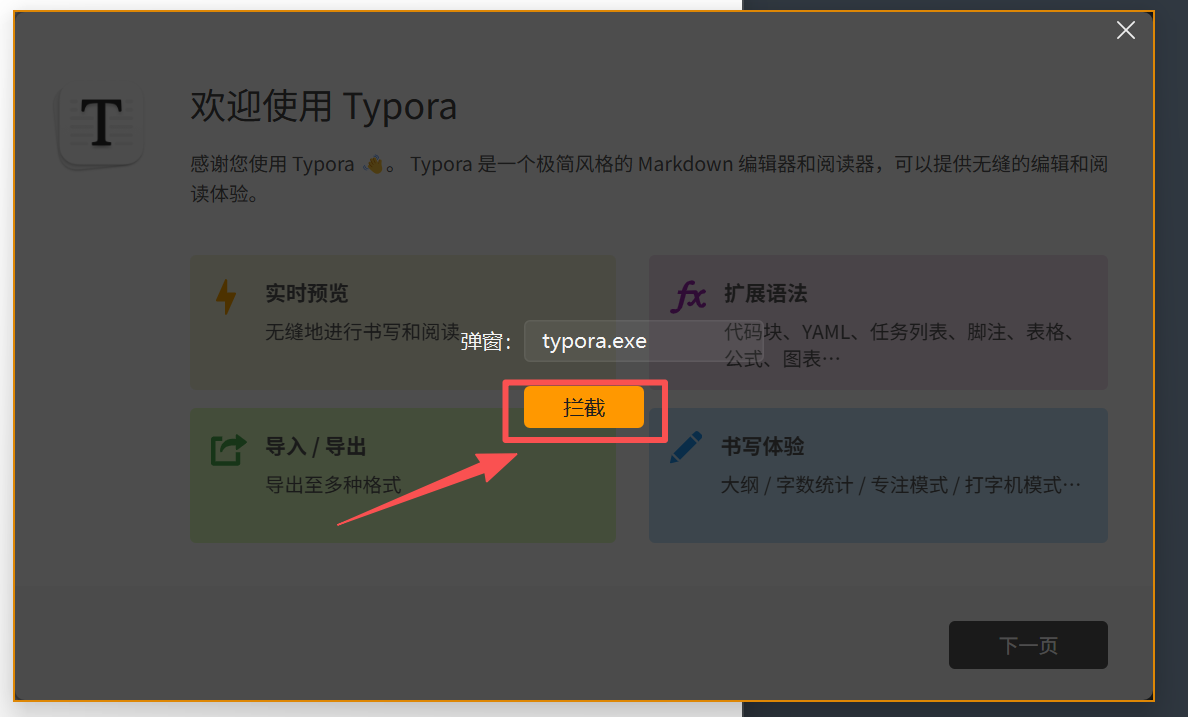Click the 下一页 next page button
Screen dimensions: 1188x717
click(1028, 645)
